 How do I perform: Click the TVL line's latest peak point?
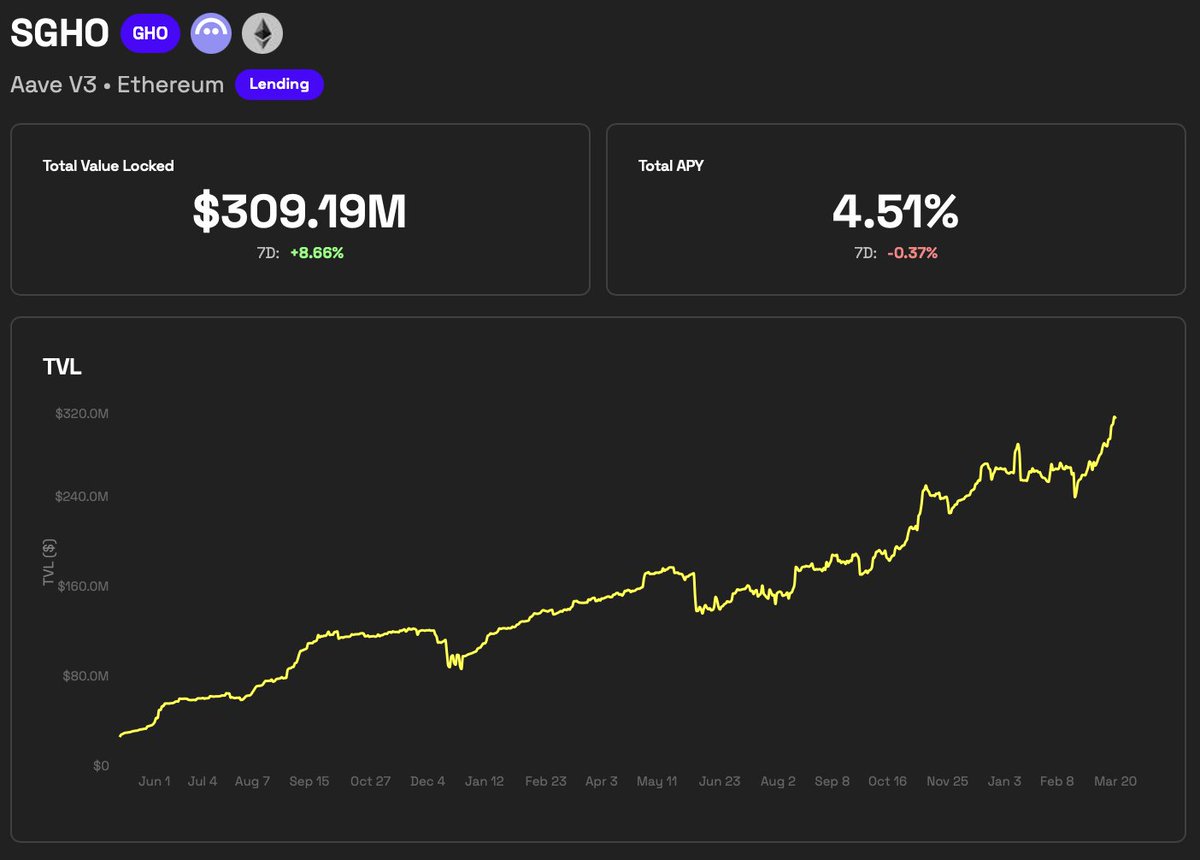[x=1115, y=417]
